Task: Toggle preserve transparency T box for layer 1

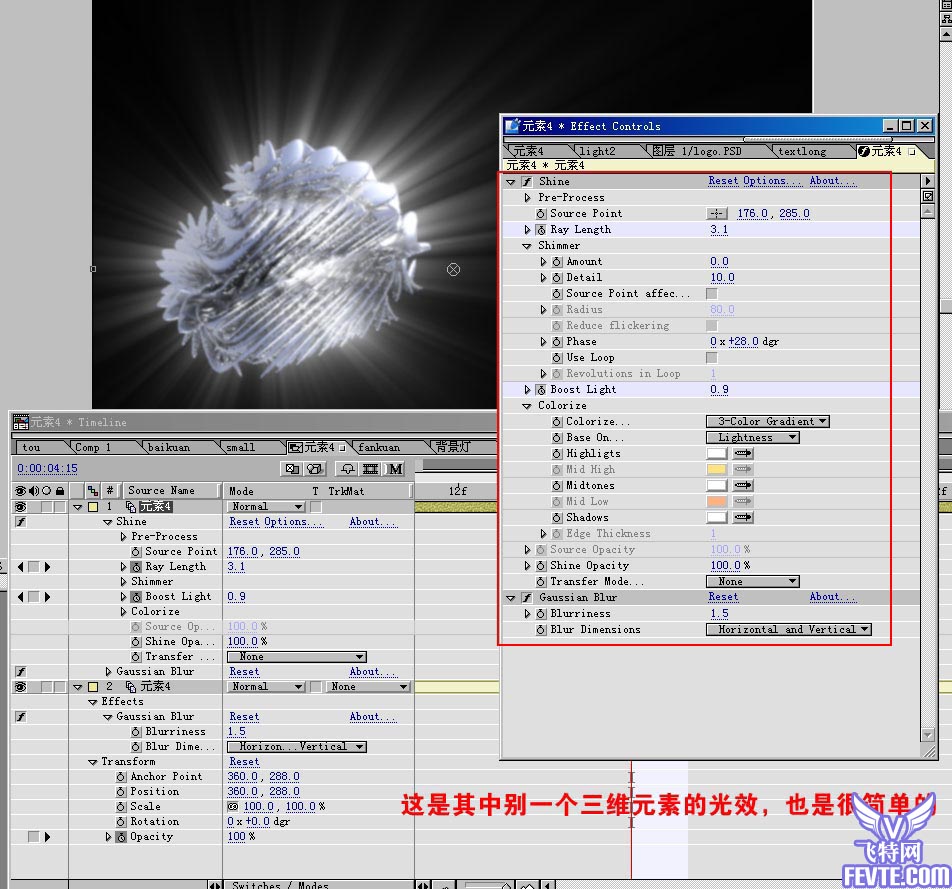Action: click(316, 506)
